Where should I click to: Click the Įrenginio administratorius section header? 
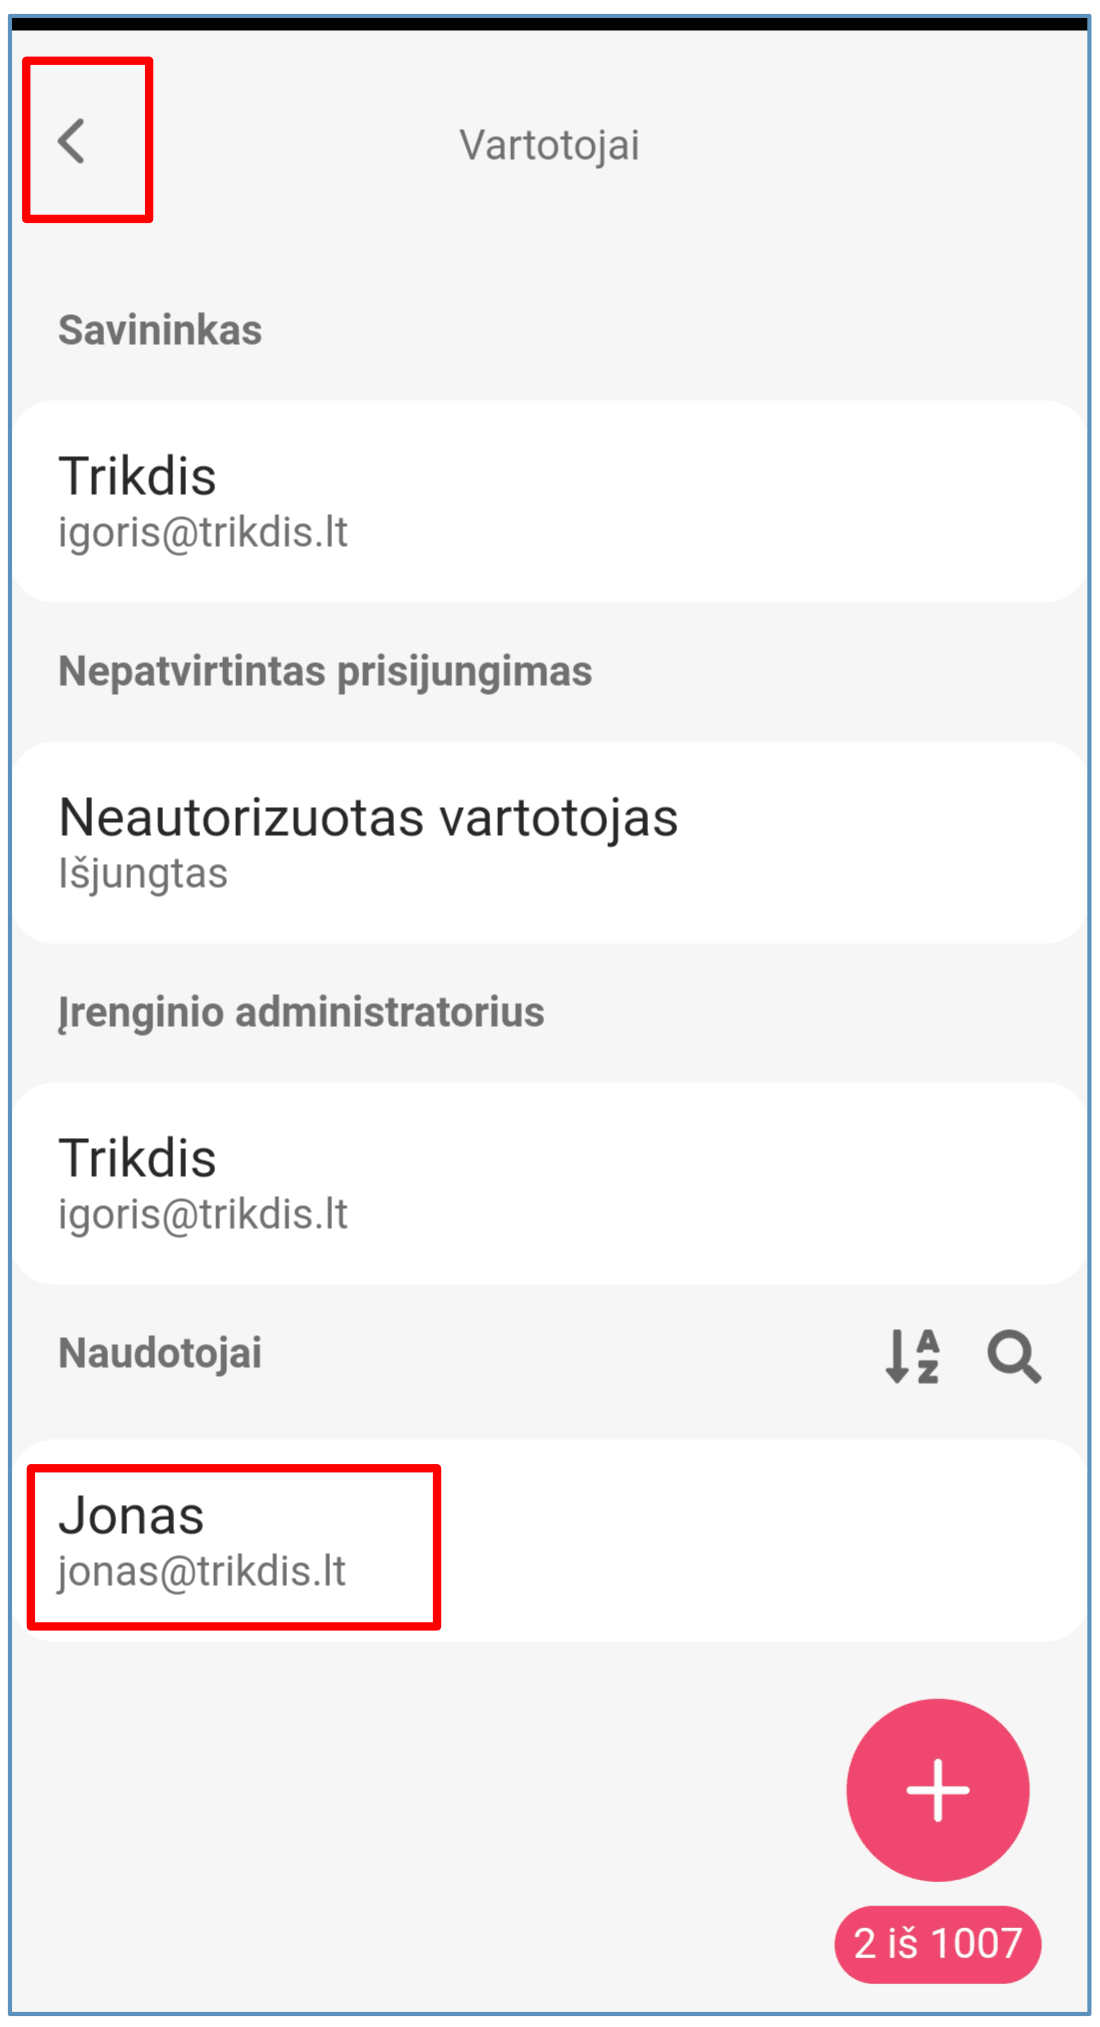point(301,1012)
